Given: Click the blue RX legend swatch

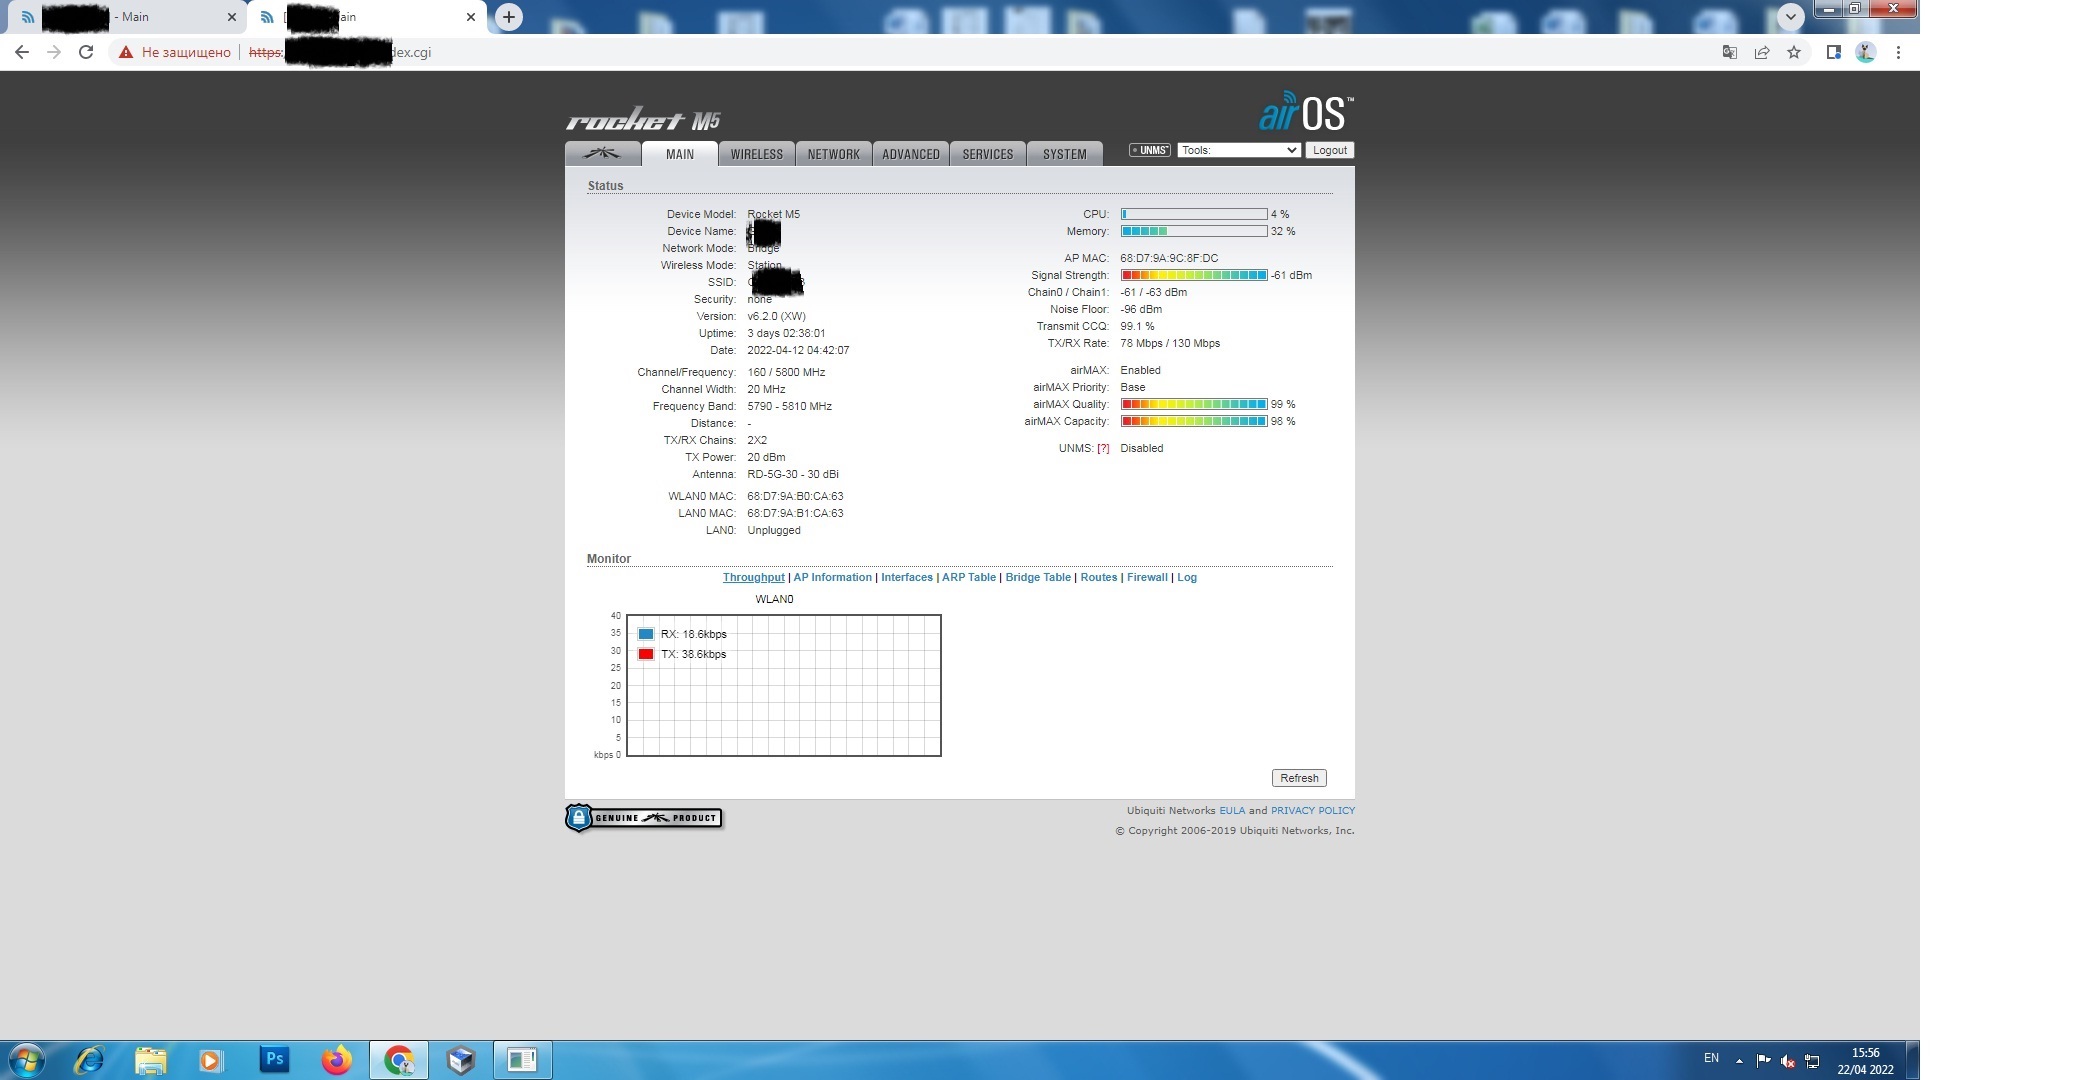Looking at the screenshot, I should 646,634.
